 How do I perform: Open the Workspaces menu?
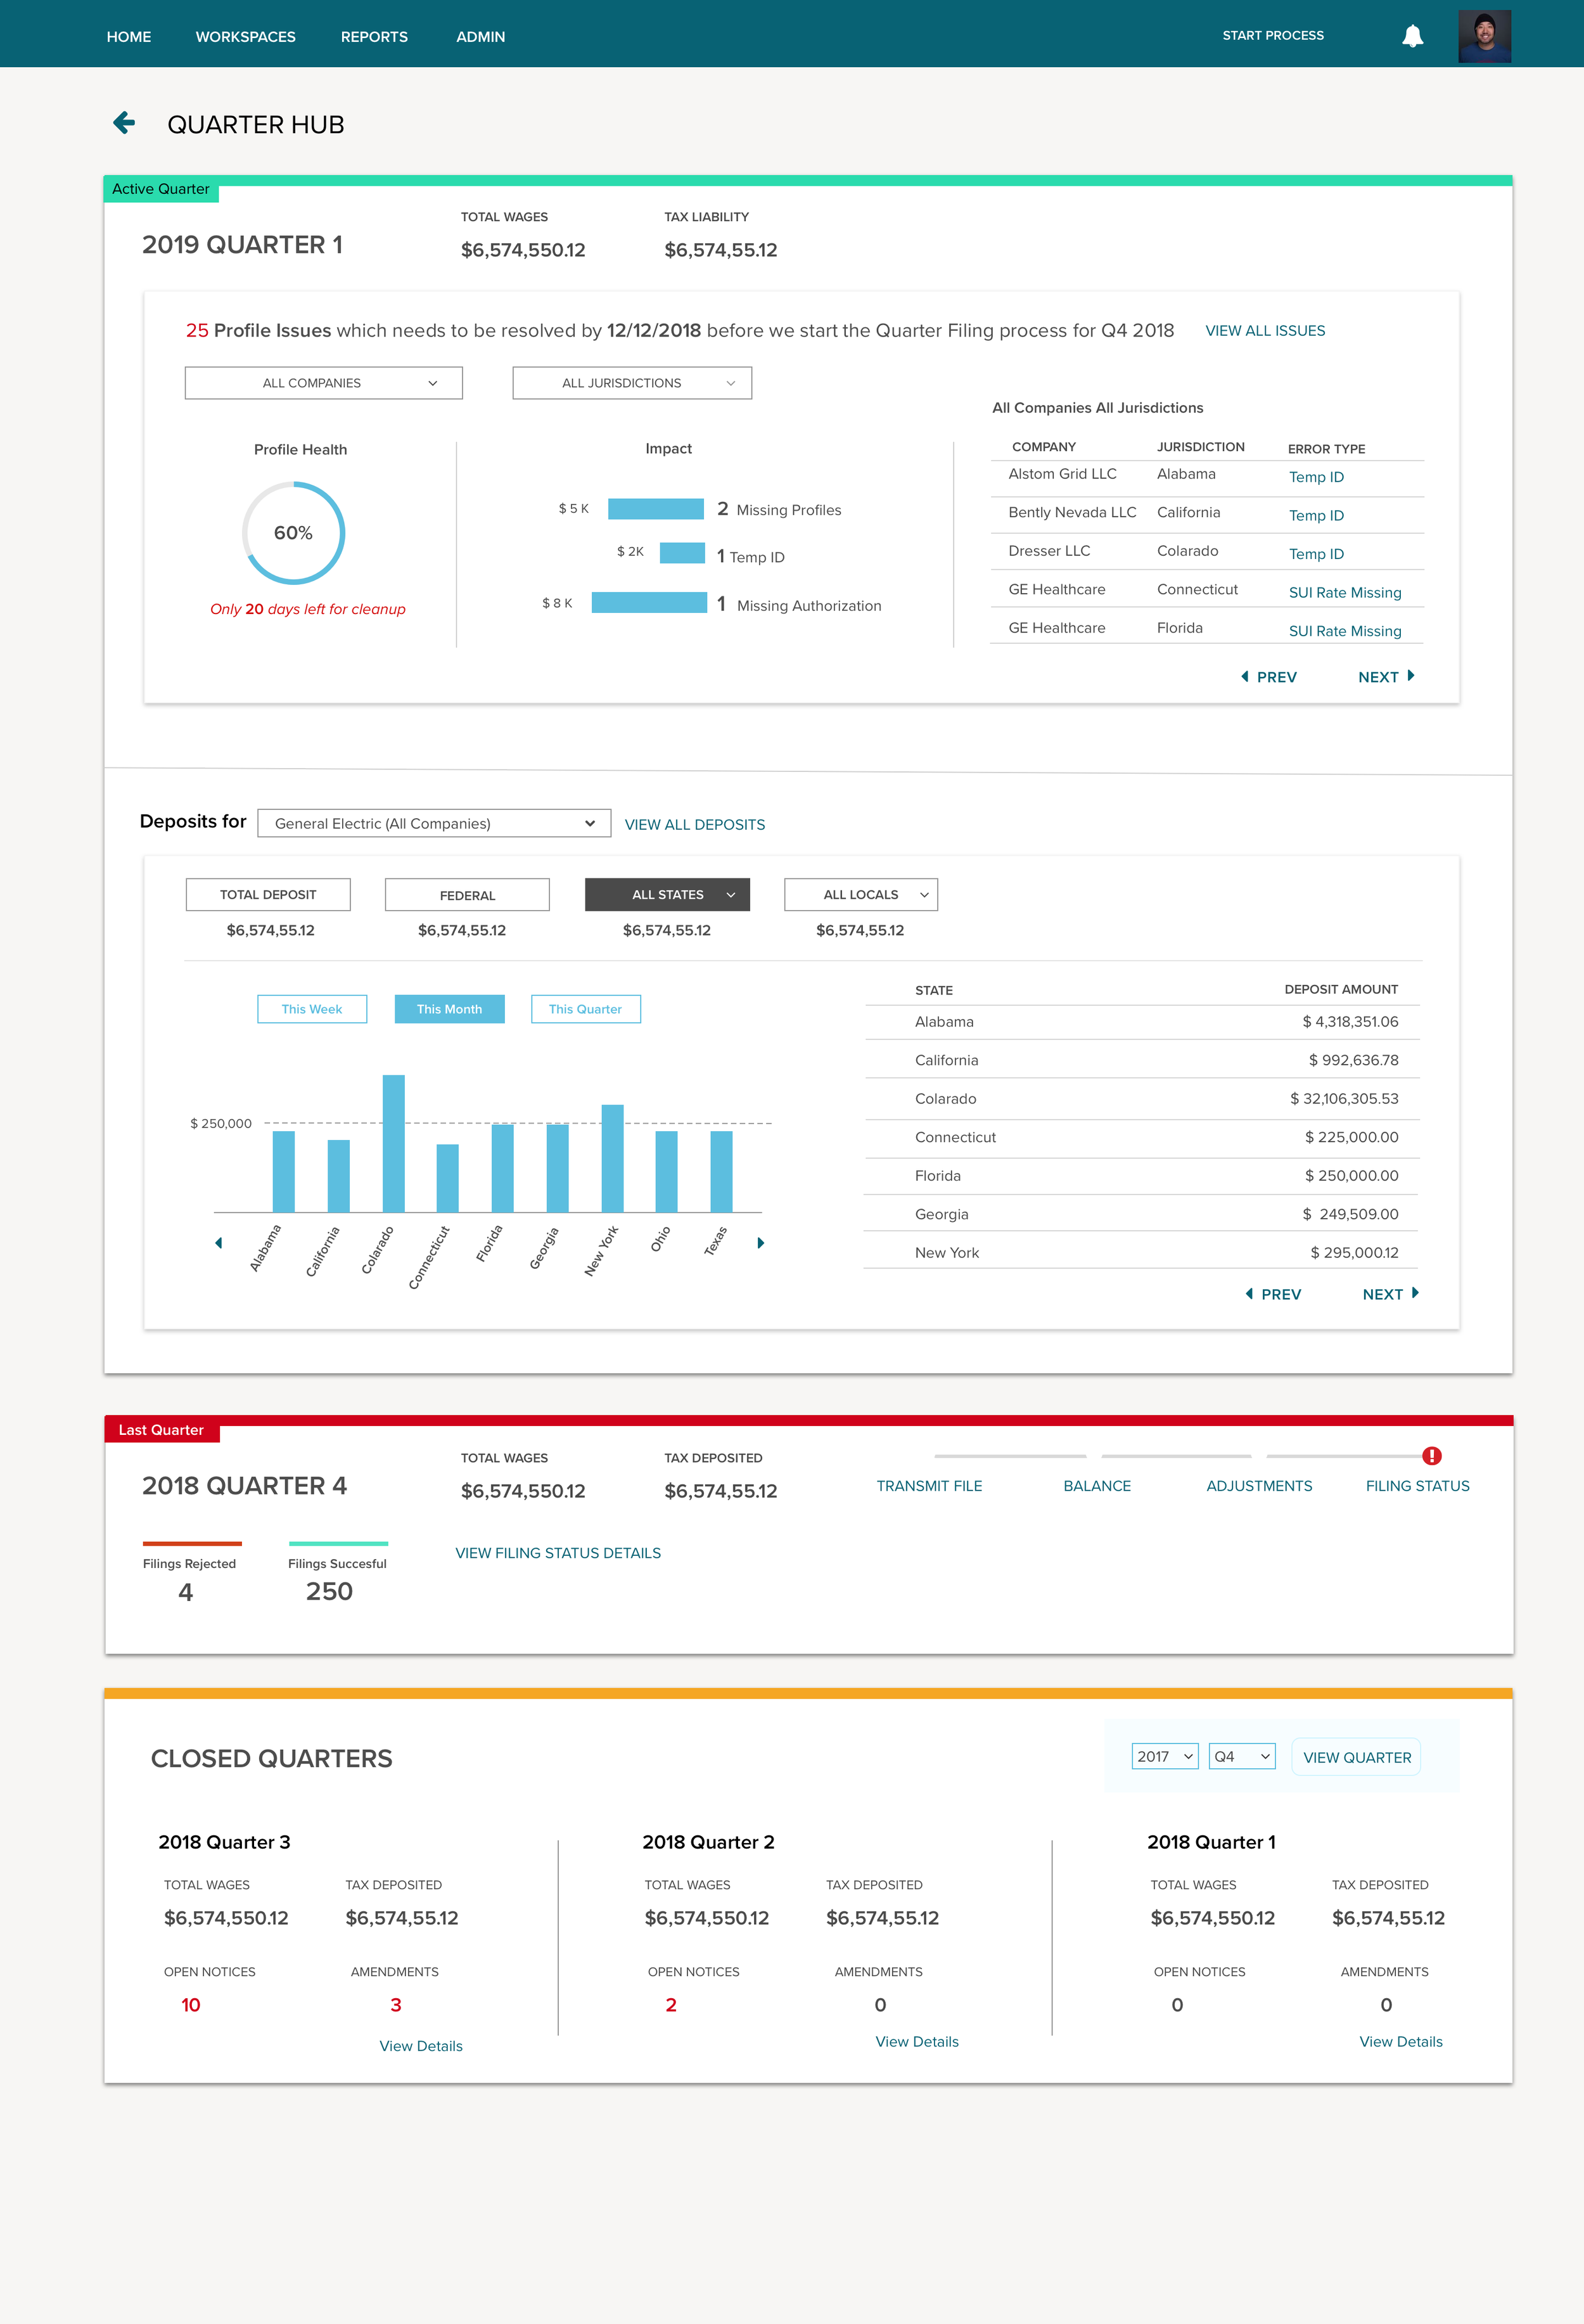coord(245,37)
